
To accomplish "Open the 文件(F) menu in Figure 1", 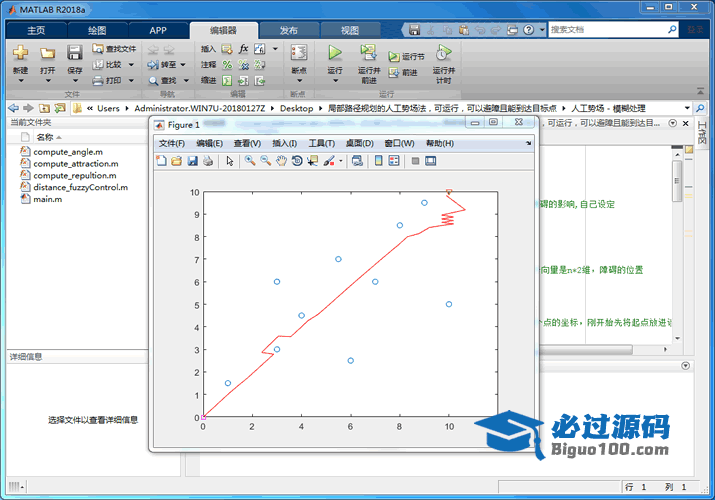I will tap(171, 144).
